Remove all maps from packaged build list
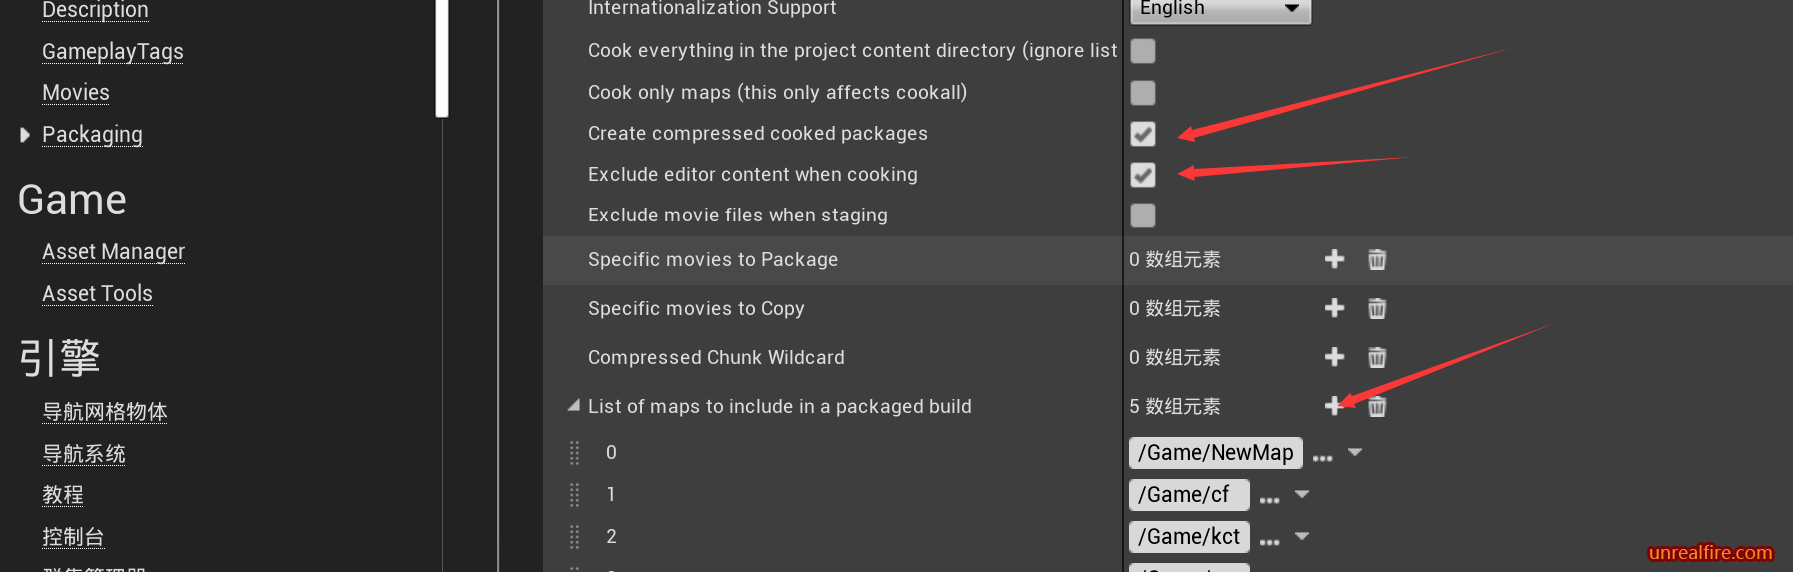 tap(1377, 406)
